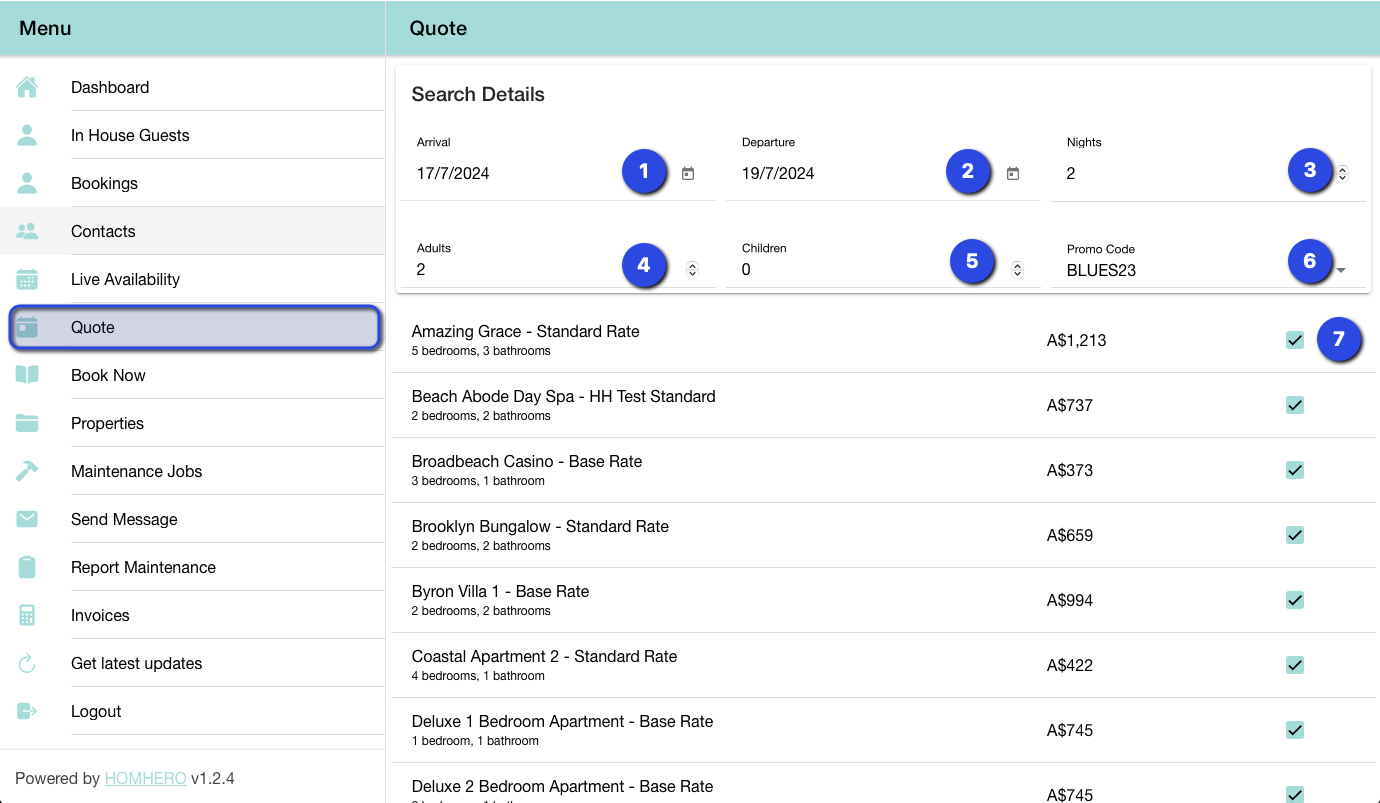Click the Live Availability calendar icon

27,279
